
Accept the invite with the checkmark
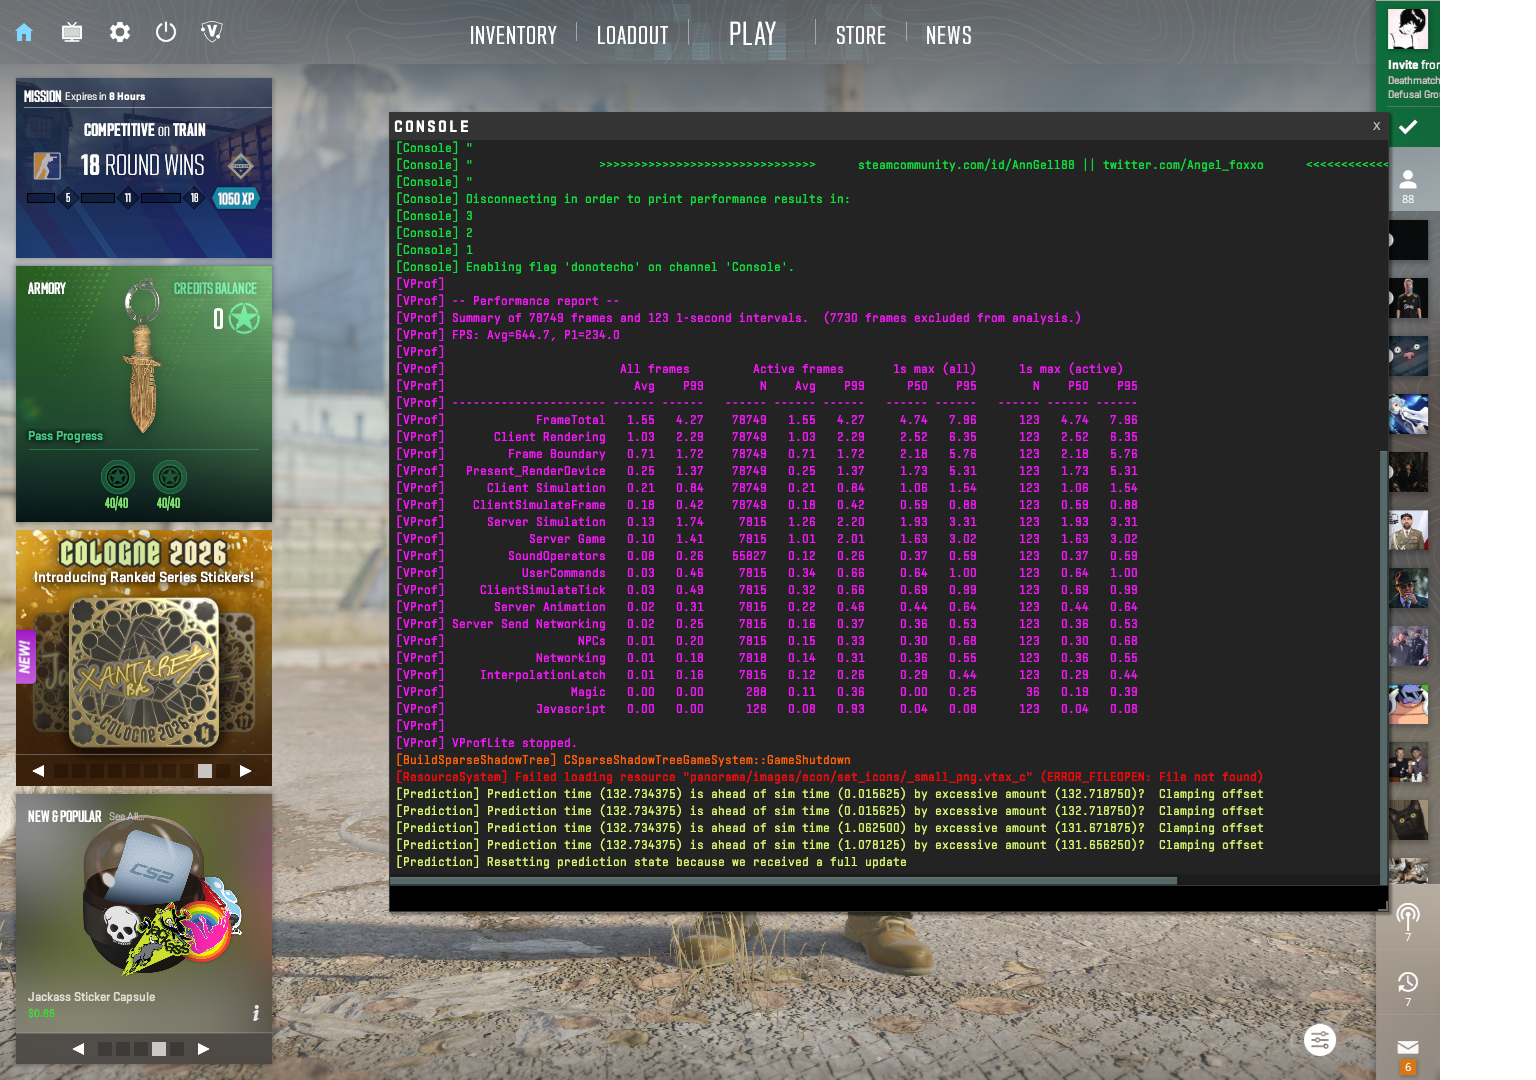1408,127
